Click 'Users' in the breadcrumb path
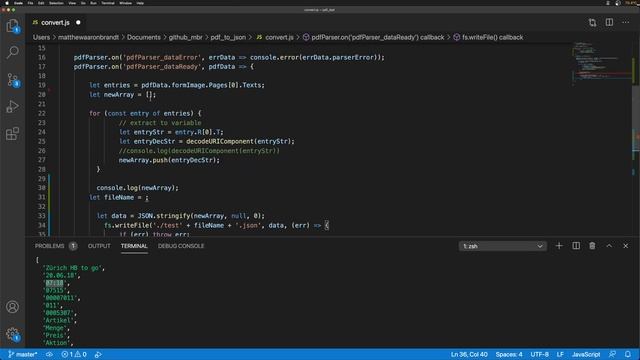 [41, 37]
